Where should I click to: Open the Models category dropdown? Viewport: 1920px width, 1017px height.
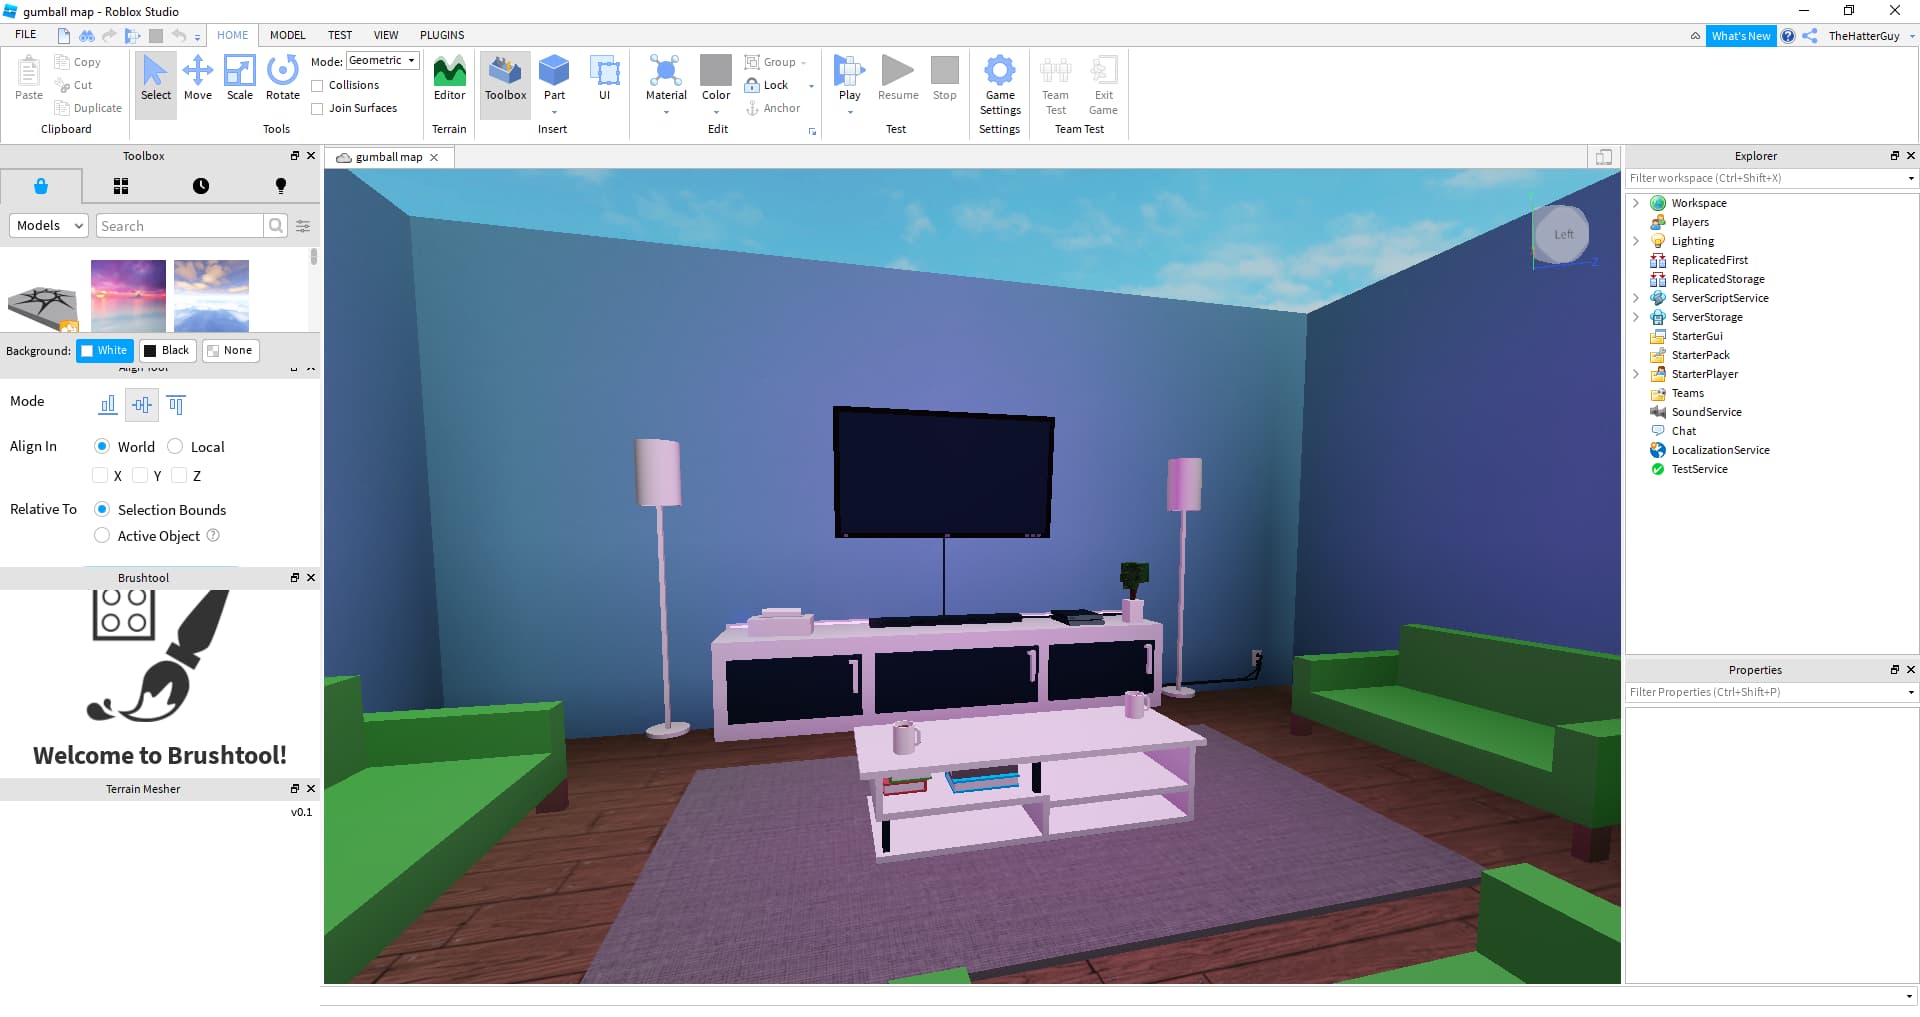click(48, 225)
